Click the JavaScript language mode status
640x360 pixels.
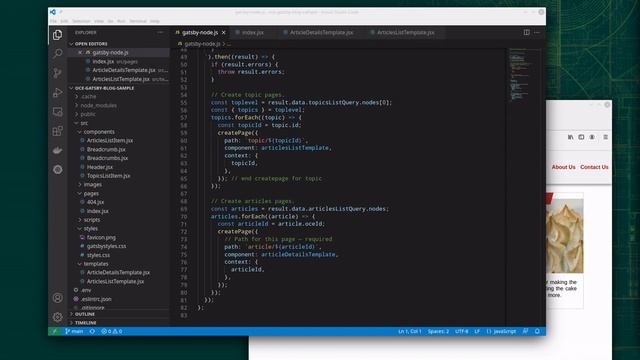[501, 331]
